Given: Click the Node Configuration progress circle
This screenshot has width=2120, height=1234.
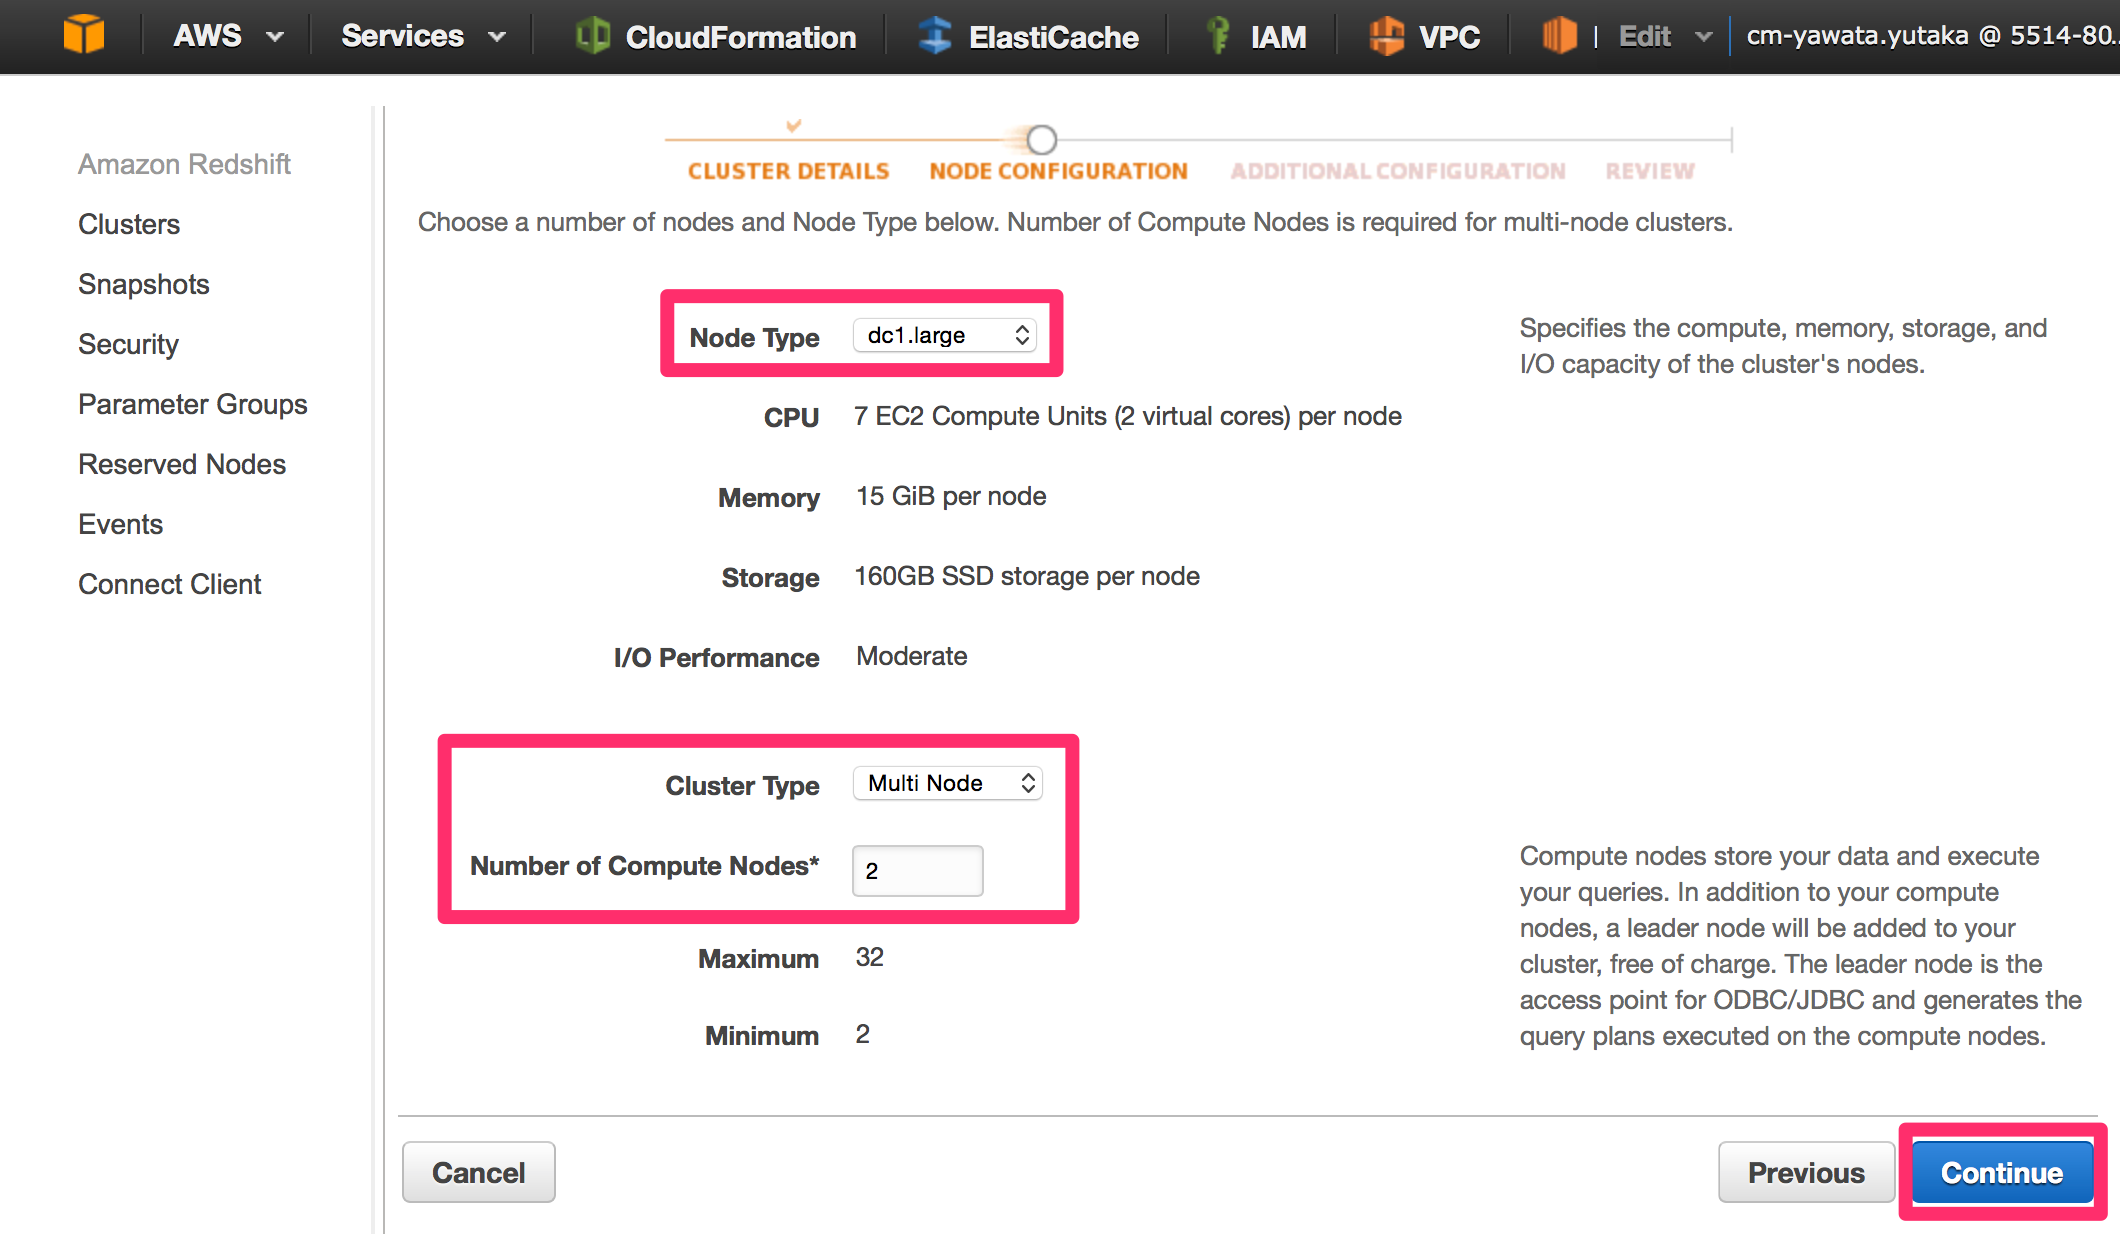Looking at the screenshot, I should pyautogui.click(x=1041, y=140).
